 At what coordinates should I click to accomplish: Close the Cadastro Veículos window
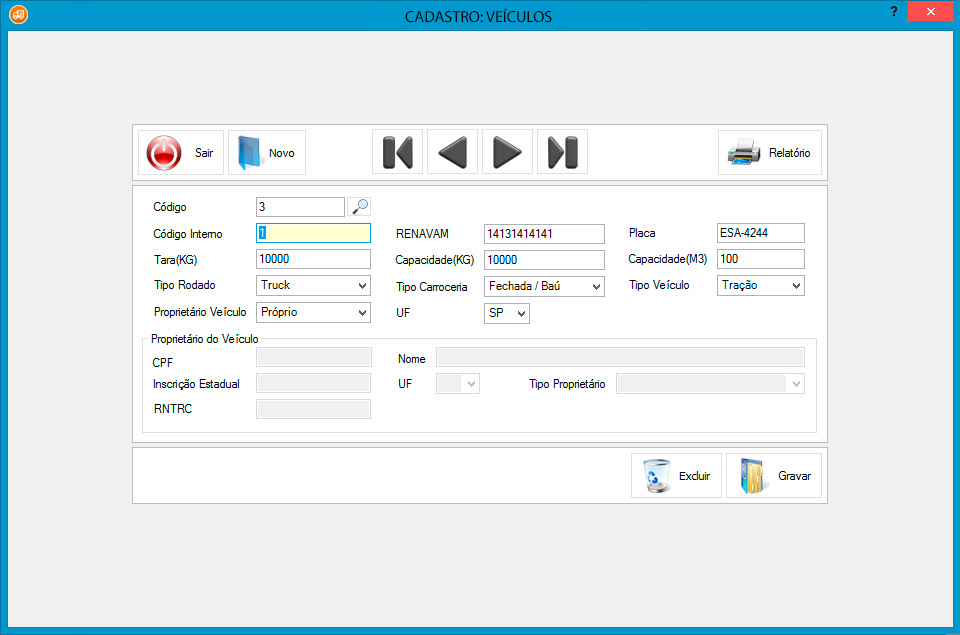[930, 11]
